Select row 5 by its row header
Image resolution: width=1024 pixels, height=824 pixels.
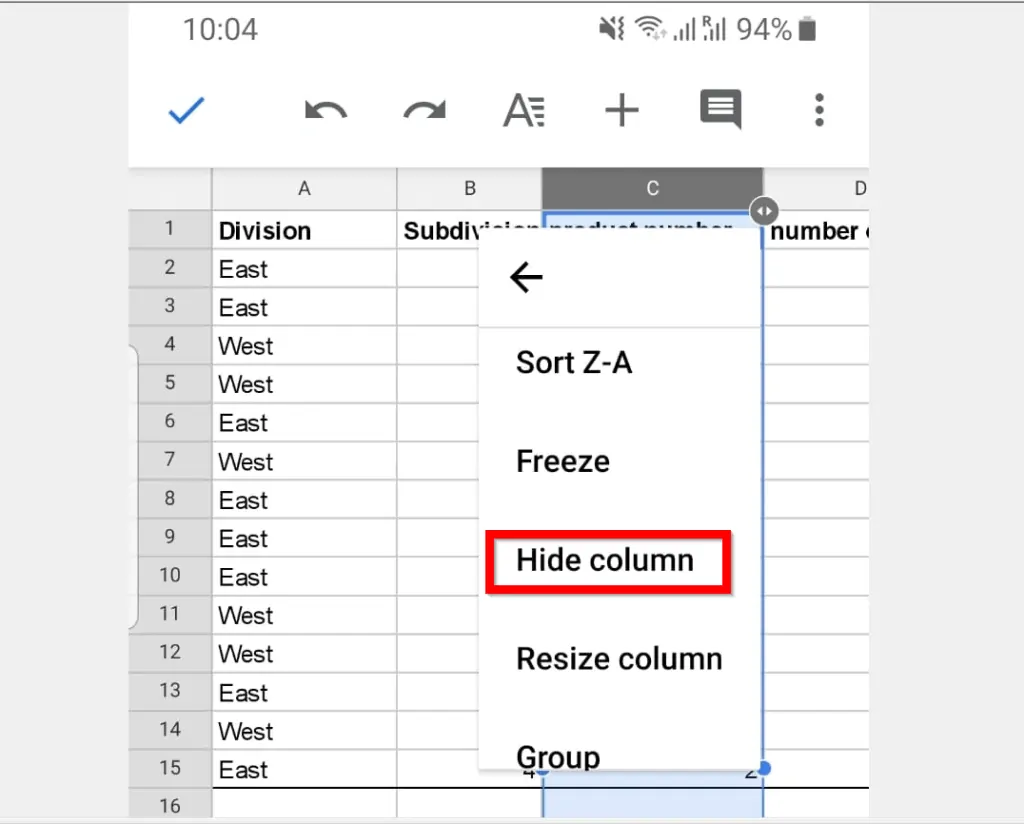point(169,384)
